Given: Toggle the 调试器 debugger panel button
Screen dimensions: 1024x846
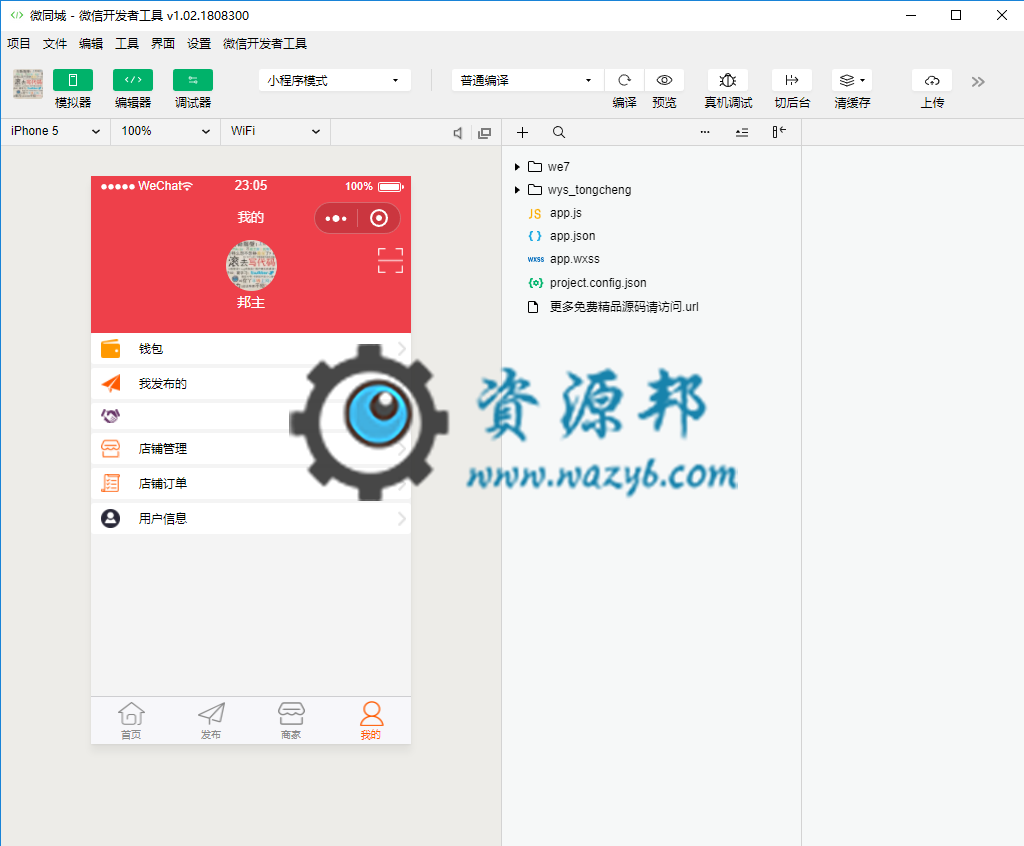Looking at the screenshot, I should tap(193, 80).
